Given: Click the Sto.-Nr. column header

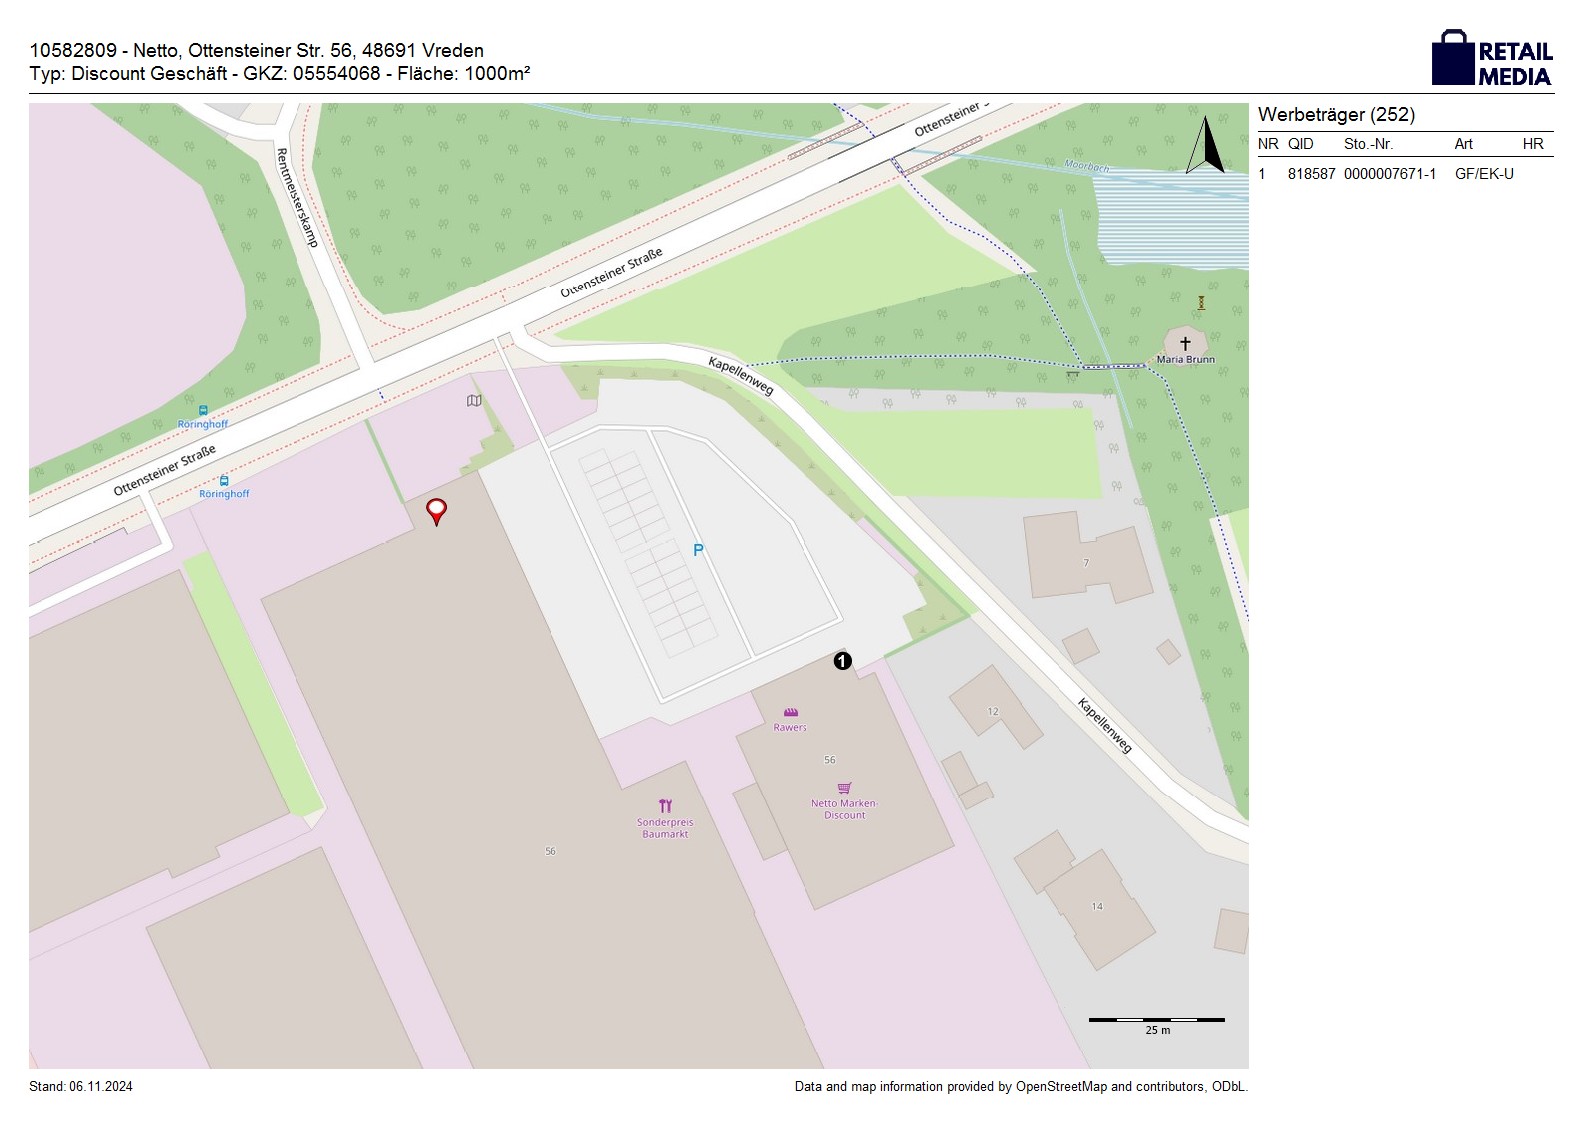Looking at the screenshot, I should (x=1368, y=144).
